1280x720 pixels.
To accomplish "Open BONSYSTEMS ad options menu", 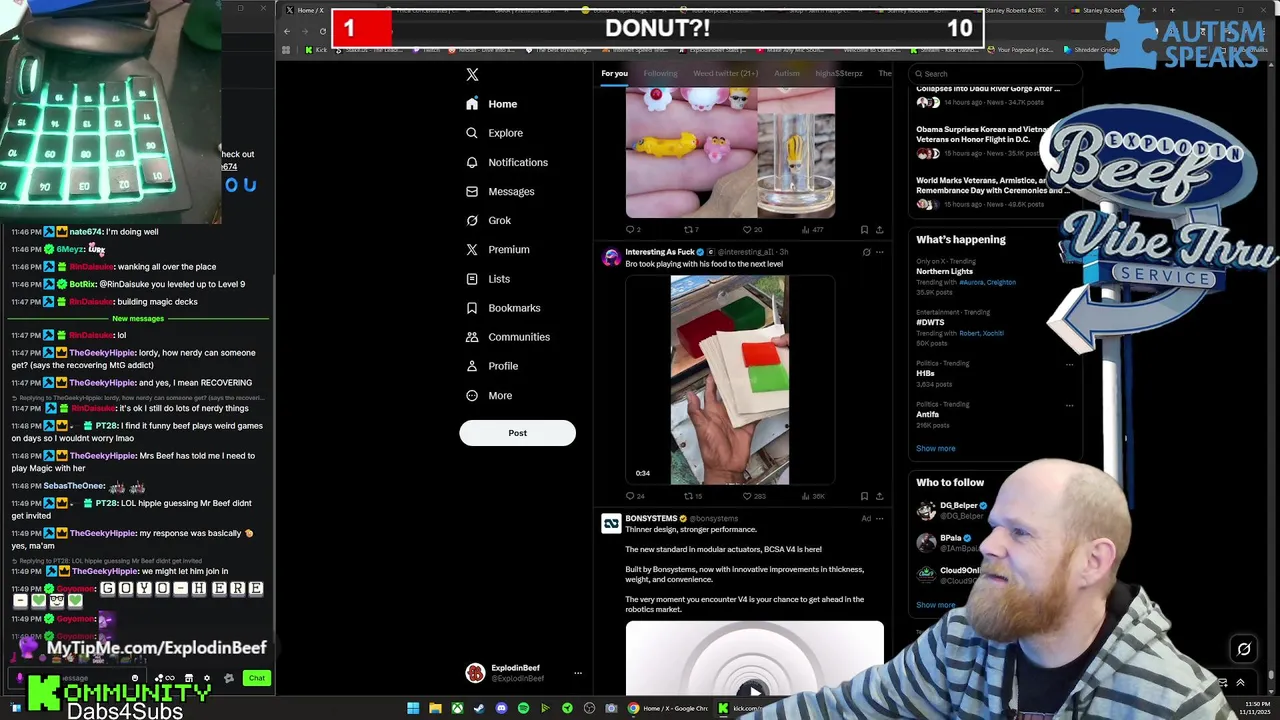I will 880,518.
